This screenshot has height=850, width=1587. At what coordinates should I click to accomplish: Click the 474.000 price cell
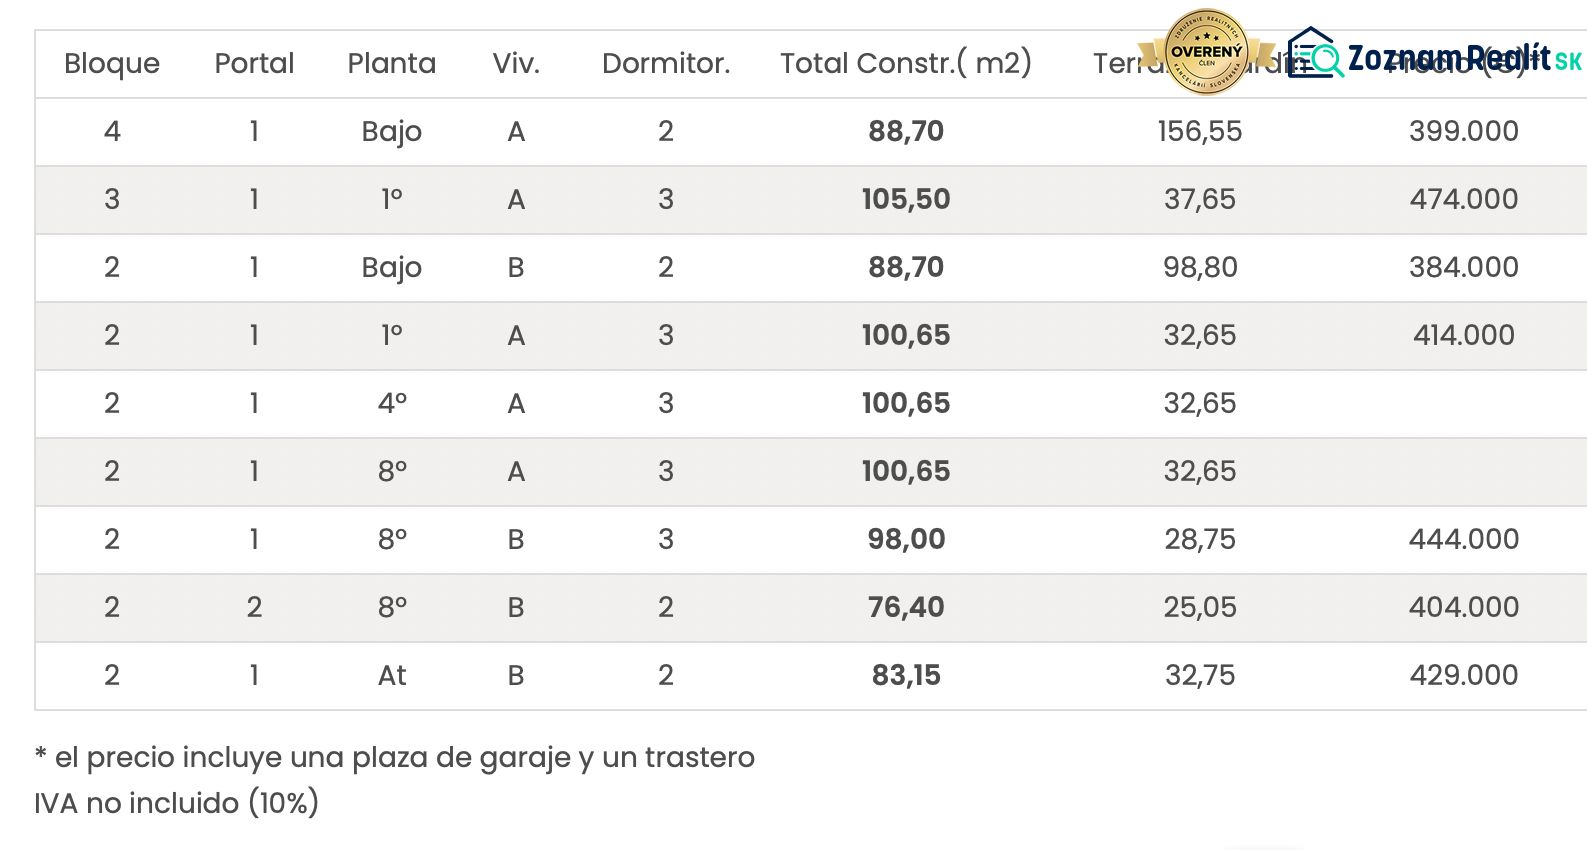point(1464,199)
